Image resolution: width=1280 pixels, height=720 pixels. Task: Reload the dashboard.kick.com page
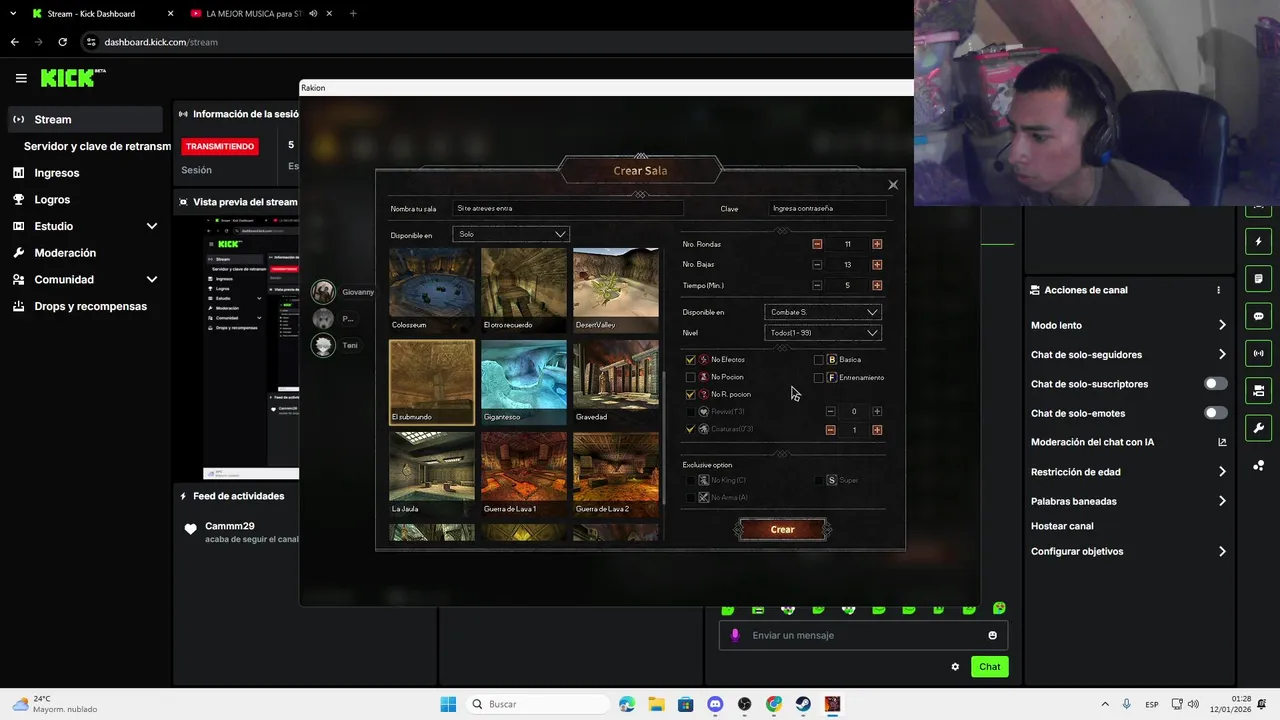(63, 42)
